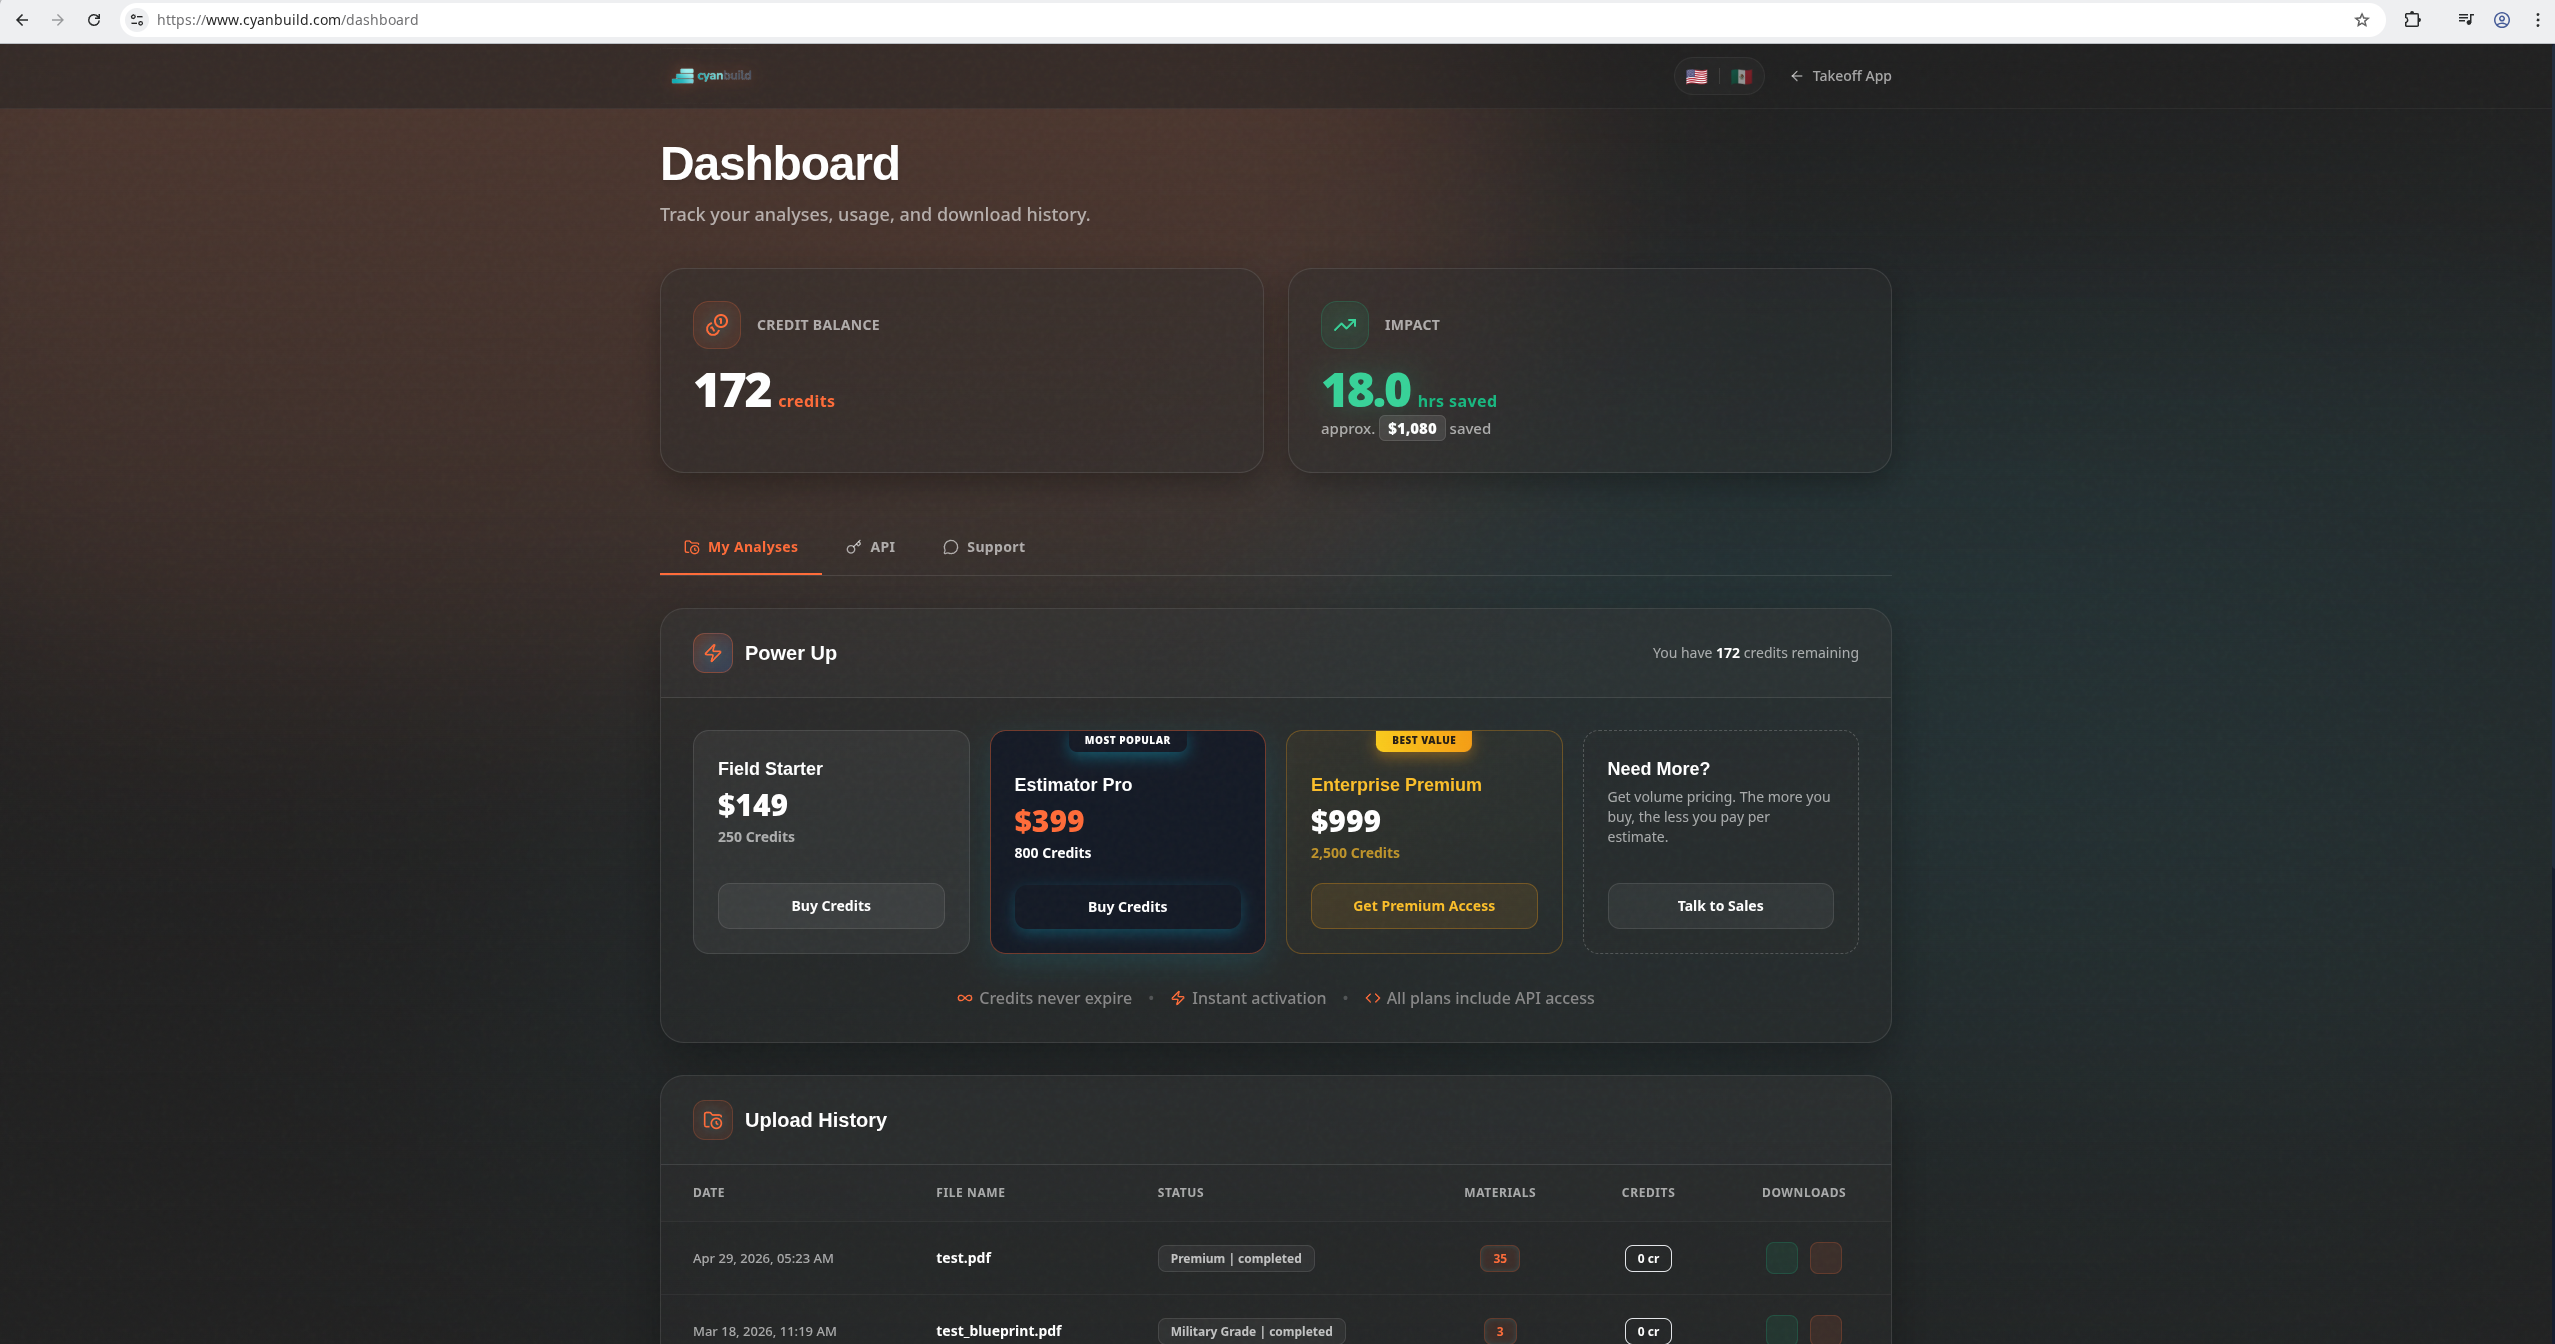Click the Talk to Sales button

pyautogui.click(x=1721, y=906)
